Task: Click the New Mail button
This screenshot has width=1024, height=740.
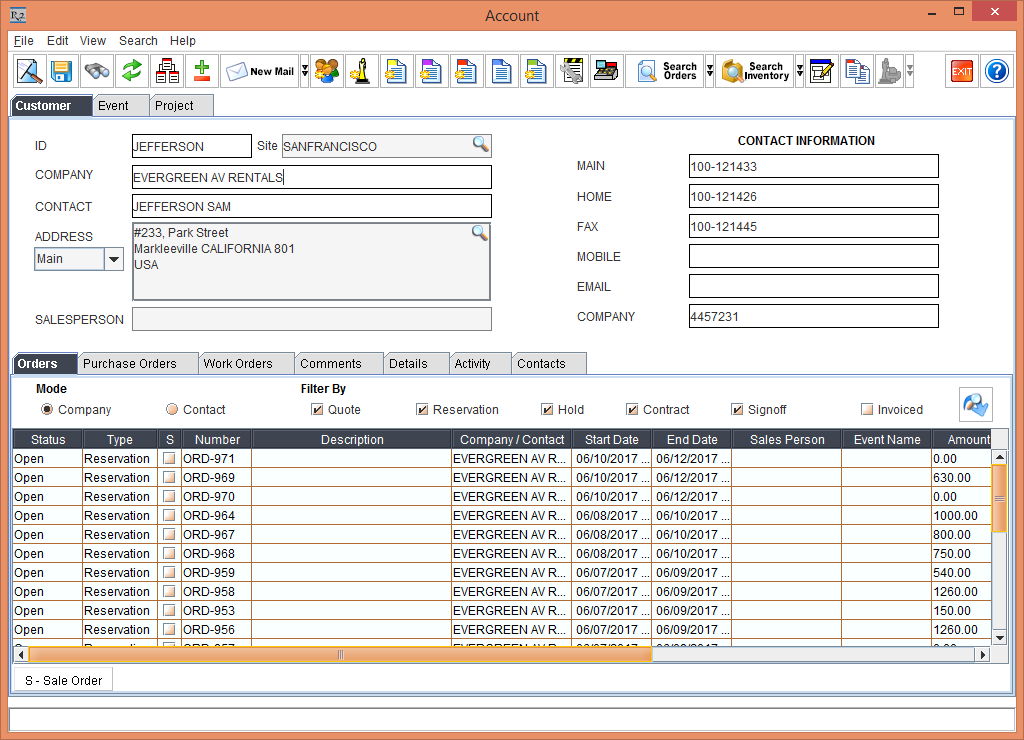Action: pyautogui.click(x=260, y=72)
